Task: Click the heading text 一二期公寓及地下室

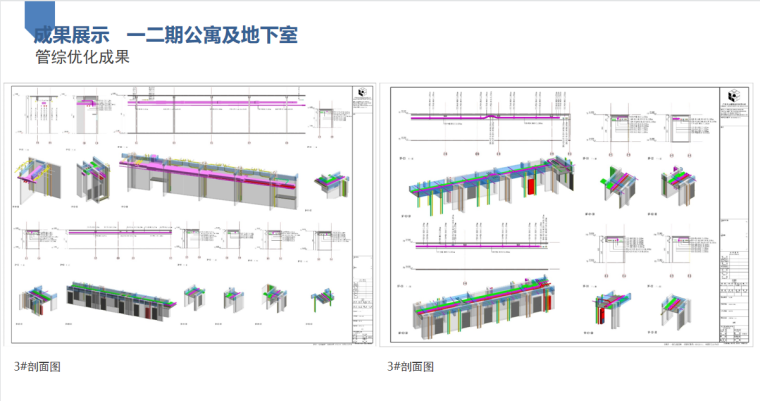Action: 211,36
